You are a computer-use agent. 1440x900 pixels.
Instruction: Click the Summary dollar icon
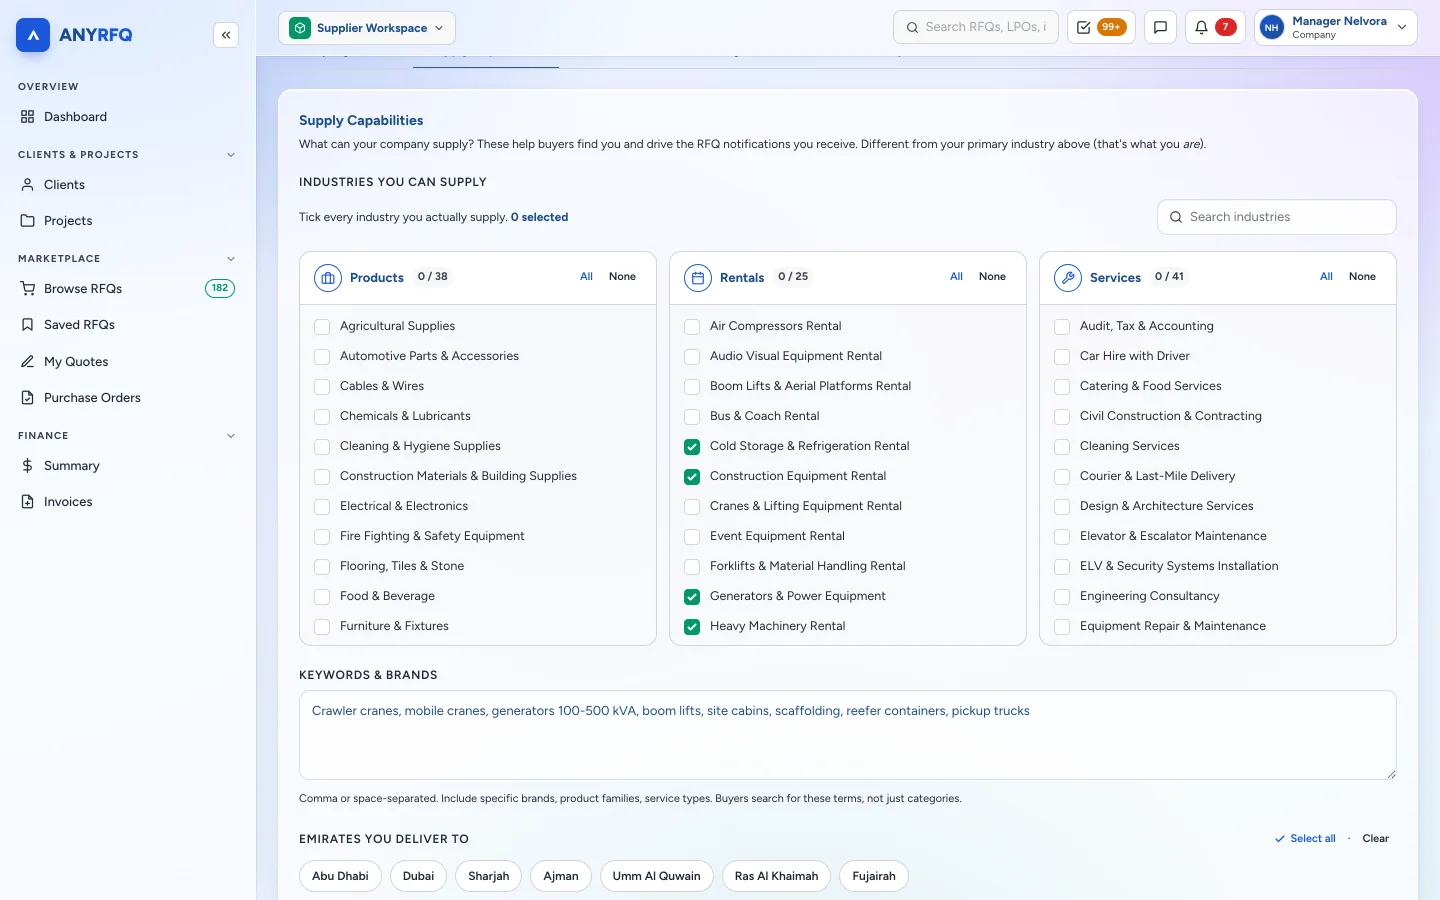pyautogui.click(x=28, y=466)
